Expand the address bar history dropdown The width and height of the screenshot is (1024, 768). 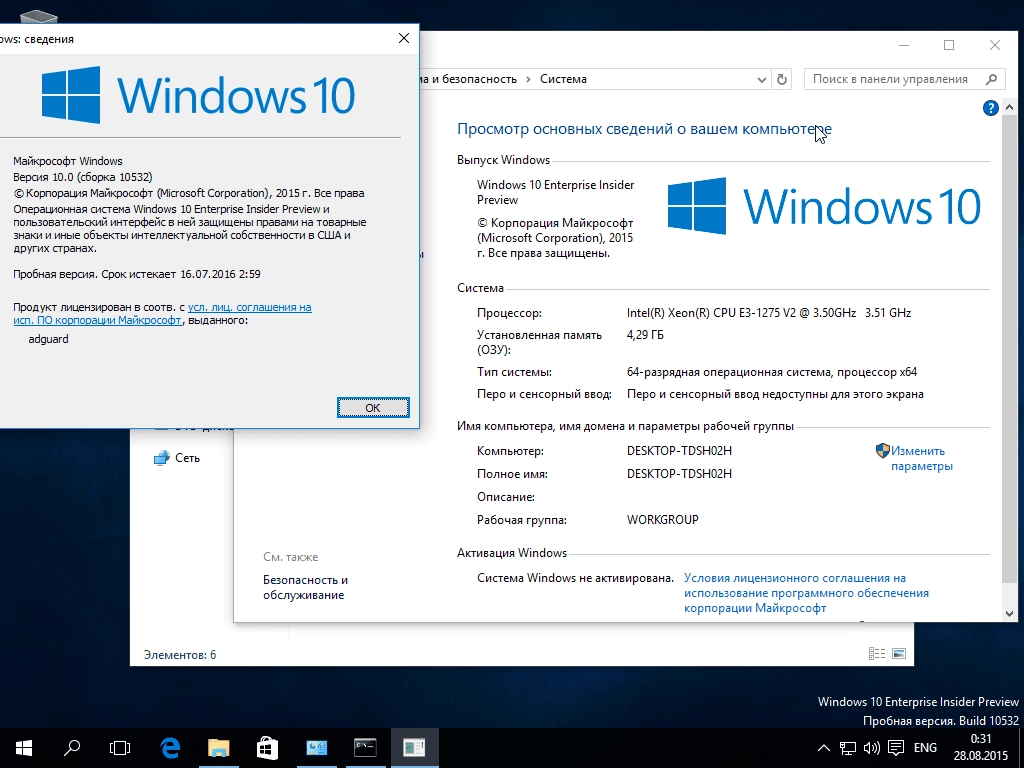(x=761, y=80)
